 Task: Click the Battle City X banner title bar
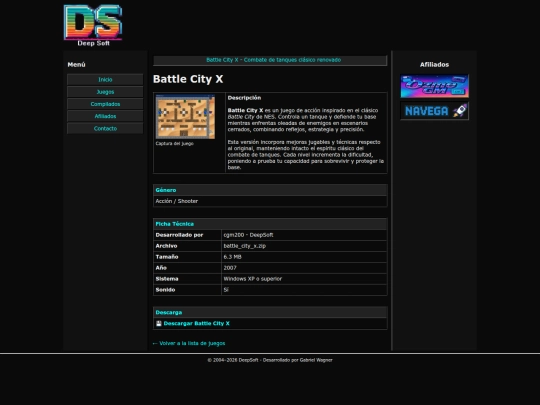pyautogui.click(x=270, y=60)
